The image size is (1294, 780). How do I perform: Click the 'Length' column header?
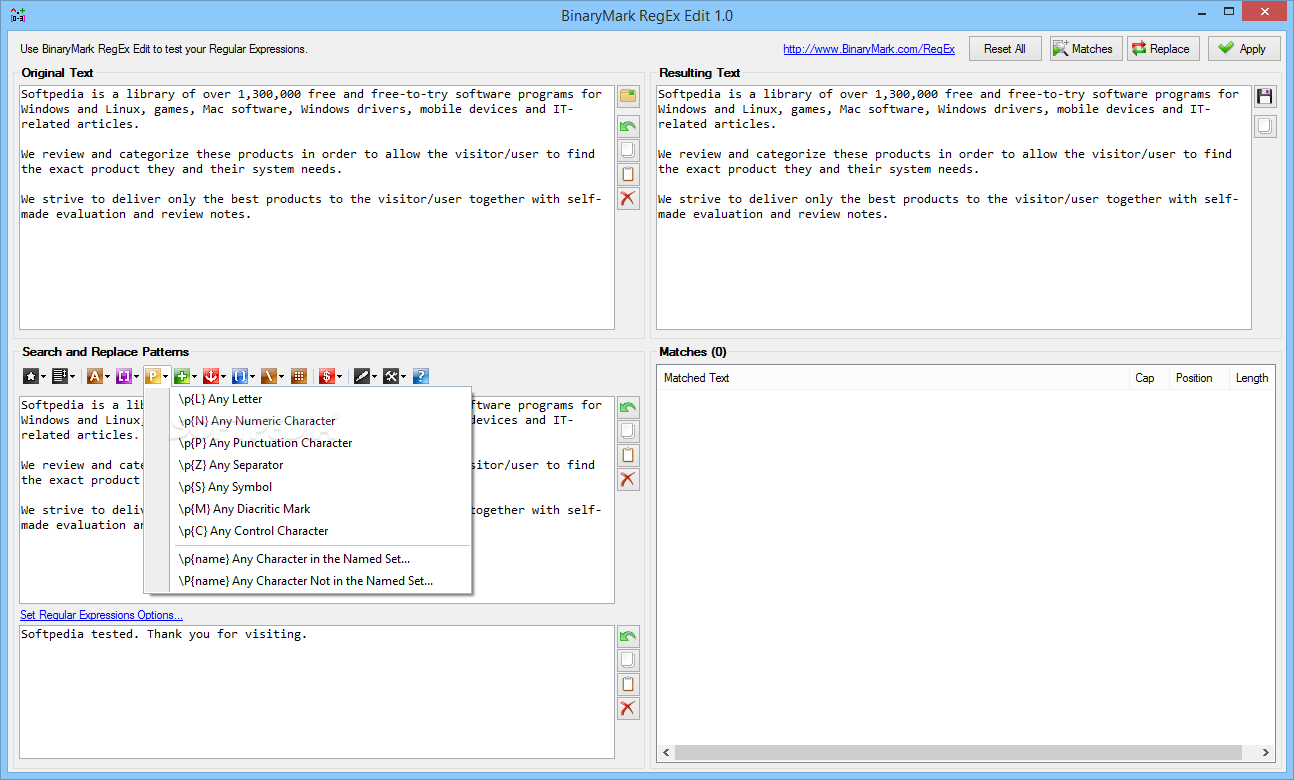click(x=1252, y=378)
